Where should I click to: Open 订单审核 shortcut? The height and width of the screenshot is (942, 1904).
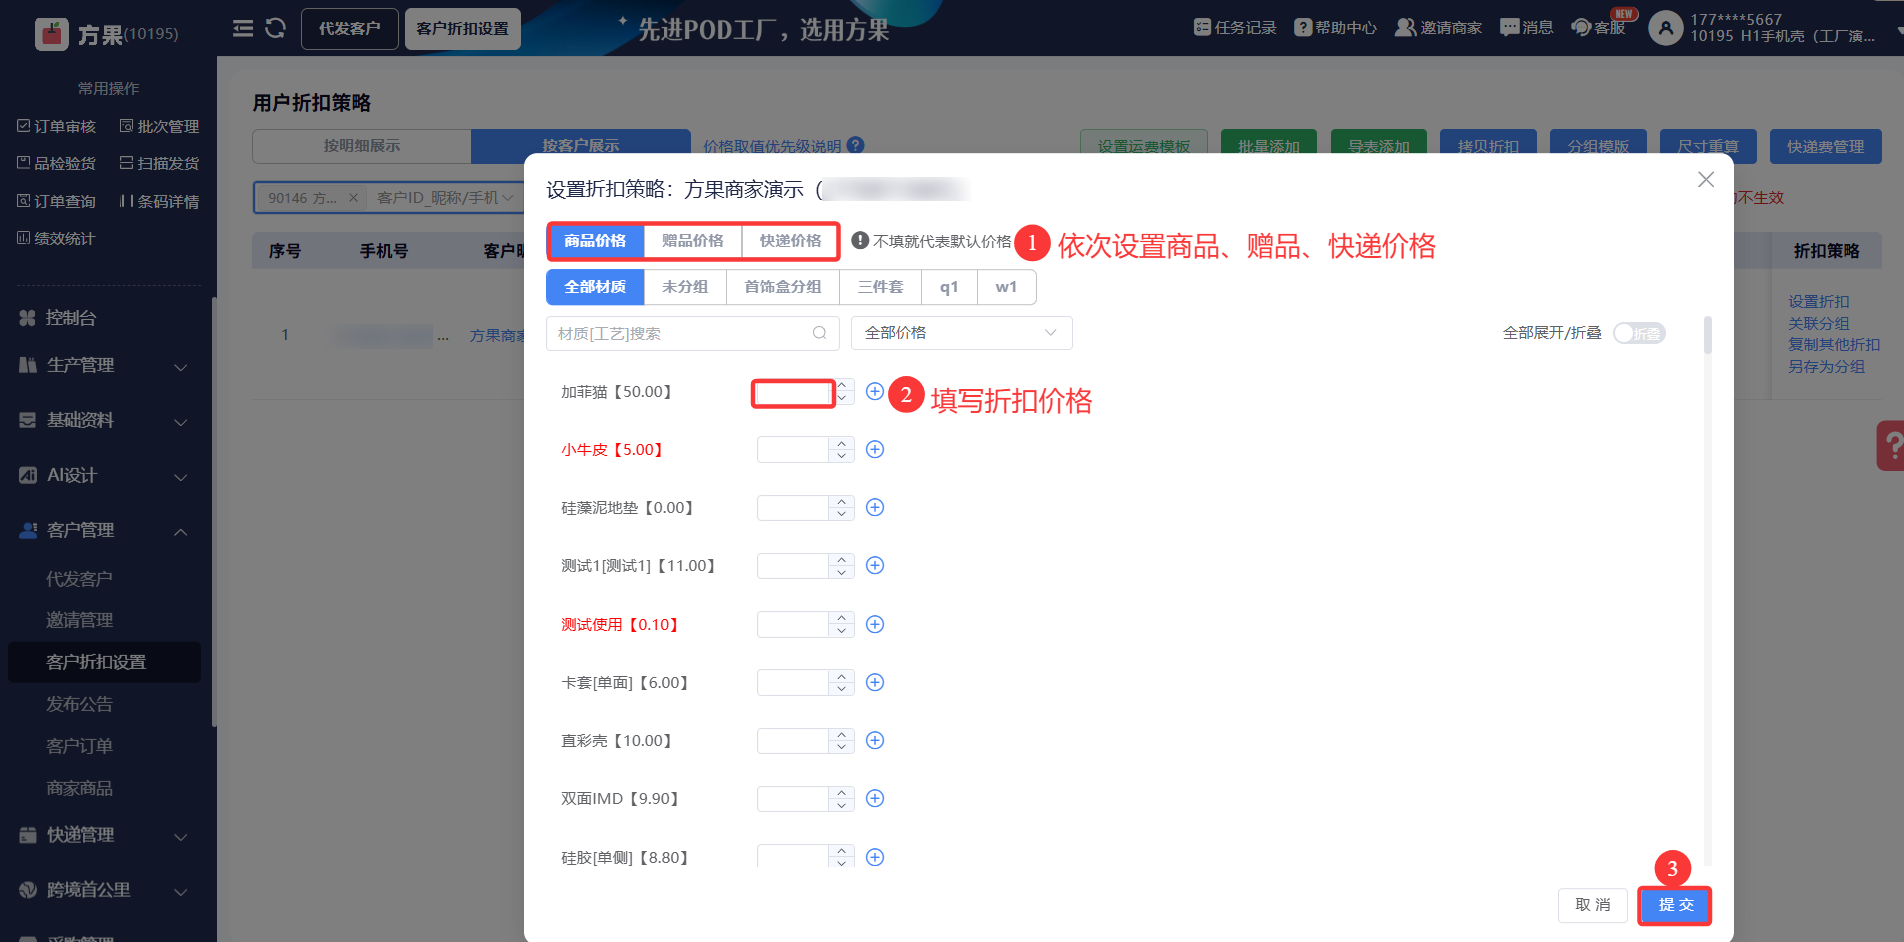click(x=56, y=126)
